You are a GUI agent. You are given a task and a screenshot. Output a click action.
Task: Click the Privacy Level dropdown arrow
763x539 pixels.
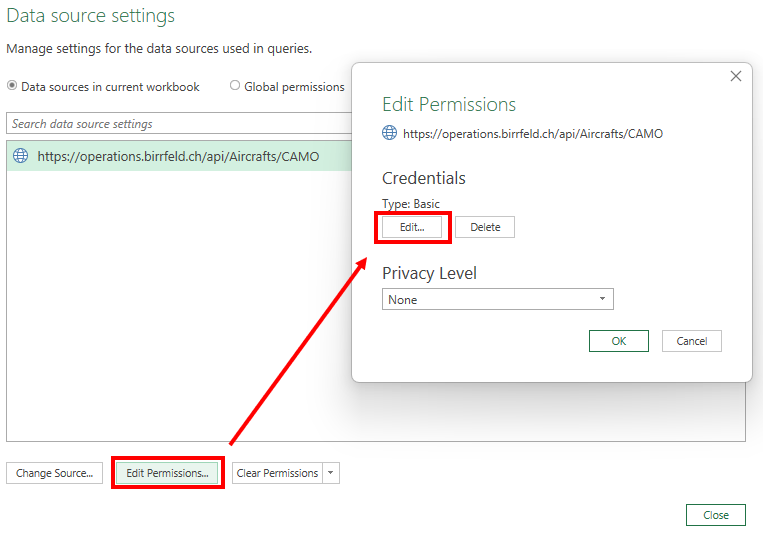tap(602, 299)
